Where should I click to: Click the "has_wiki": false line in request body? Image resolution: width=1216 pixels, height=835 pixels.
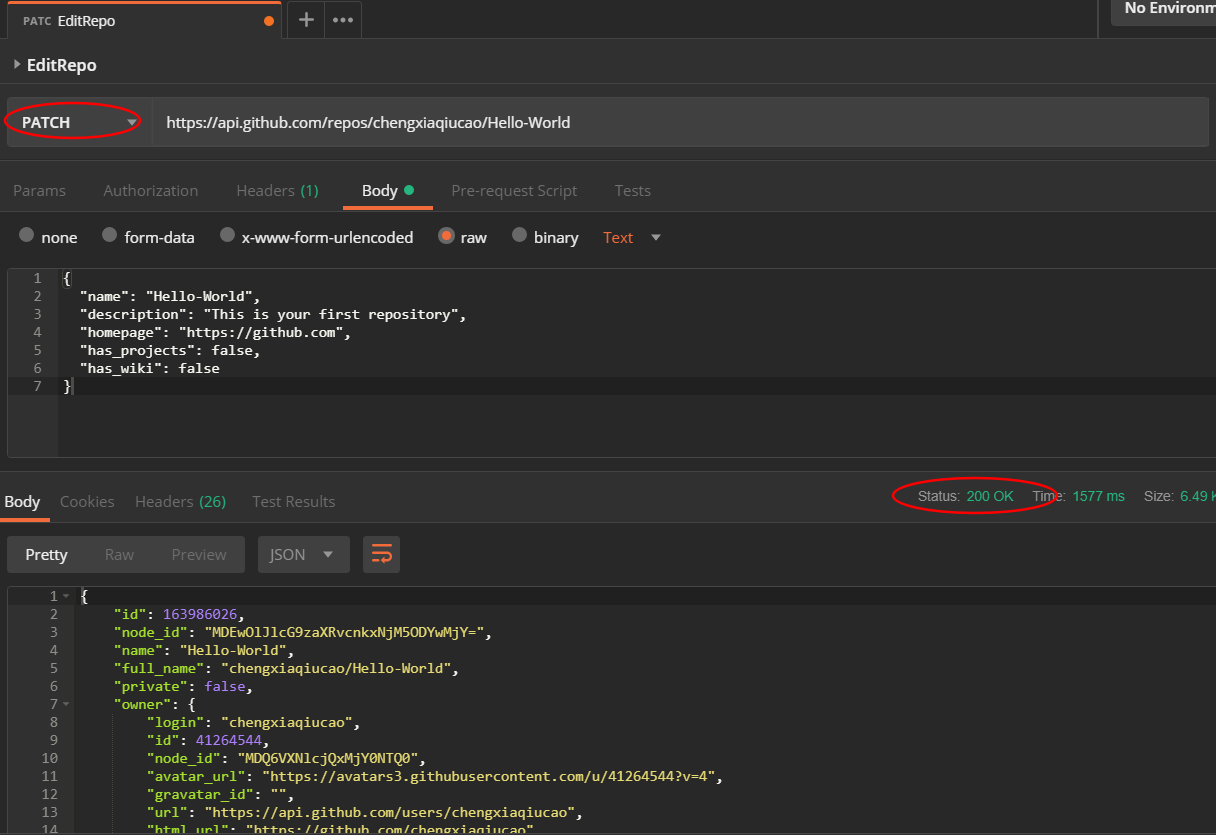click(x=149, y=368)
